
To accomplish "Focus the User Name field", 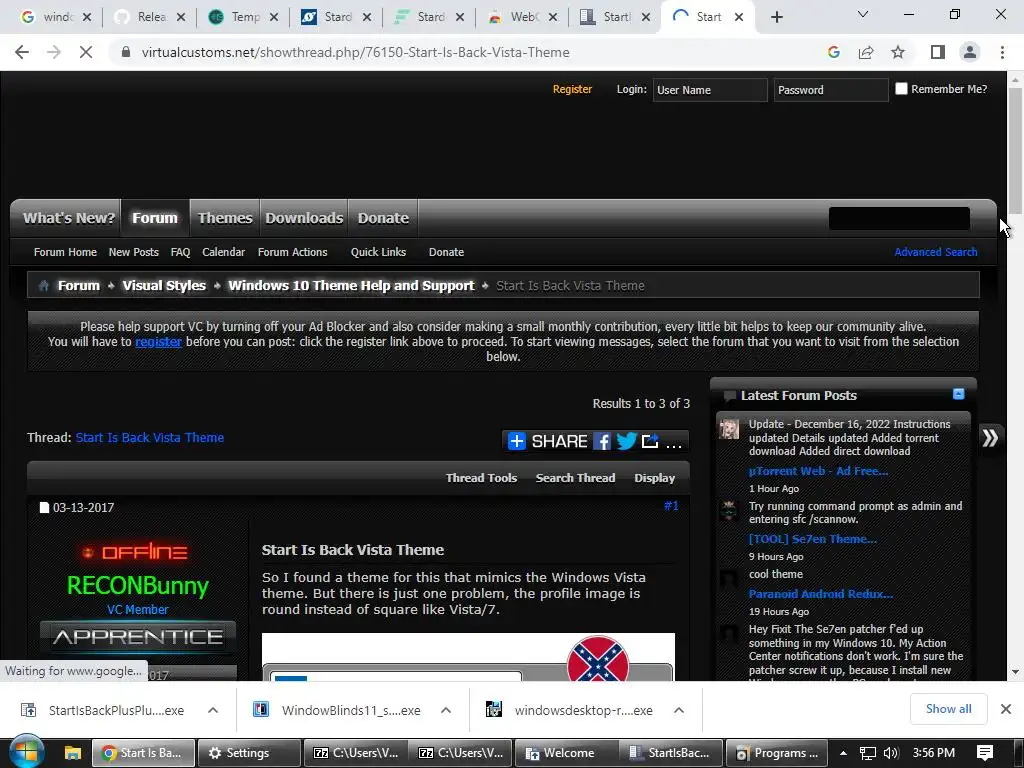I will (x=710, y=90).
